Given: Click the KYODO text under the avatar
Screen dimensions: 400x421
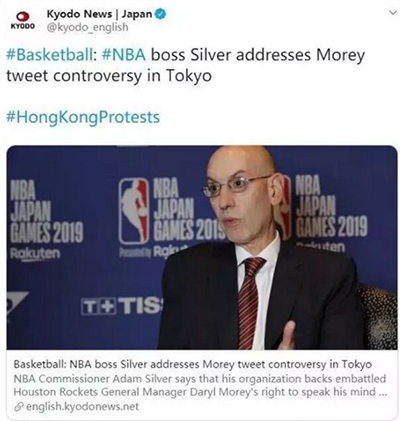Looking at the screenshot, I should [x=23, y=26].
